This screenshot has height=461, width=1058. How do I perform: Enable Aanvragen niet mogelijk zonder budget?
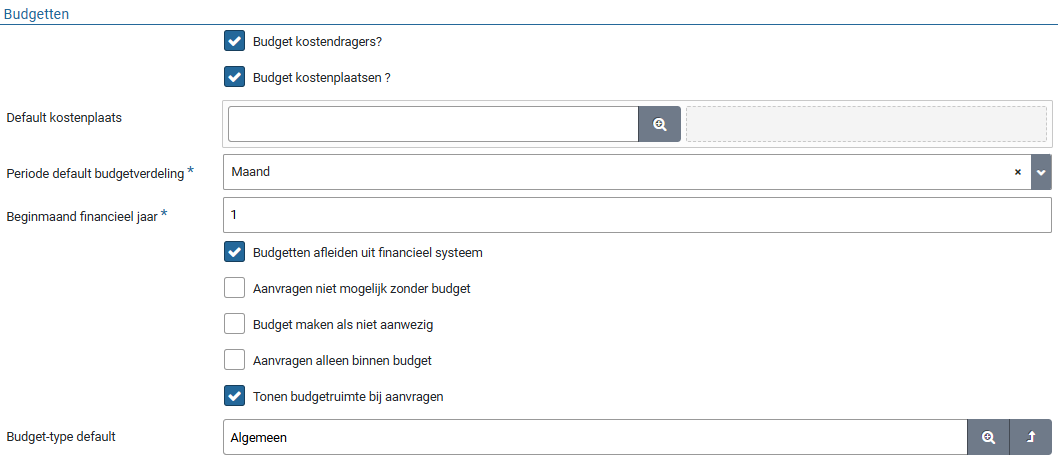pos(235,288)
